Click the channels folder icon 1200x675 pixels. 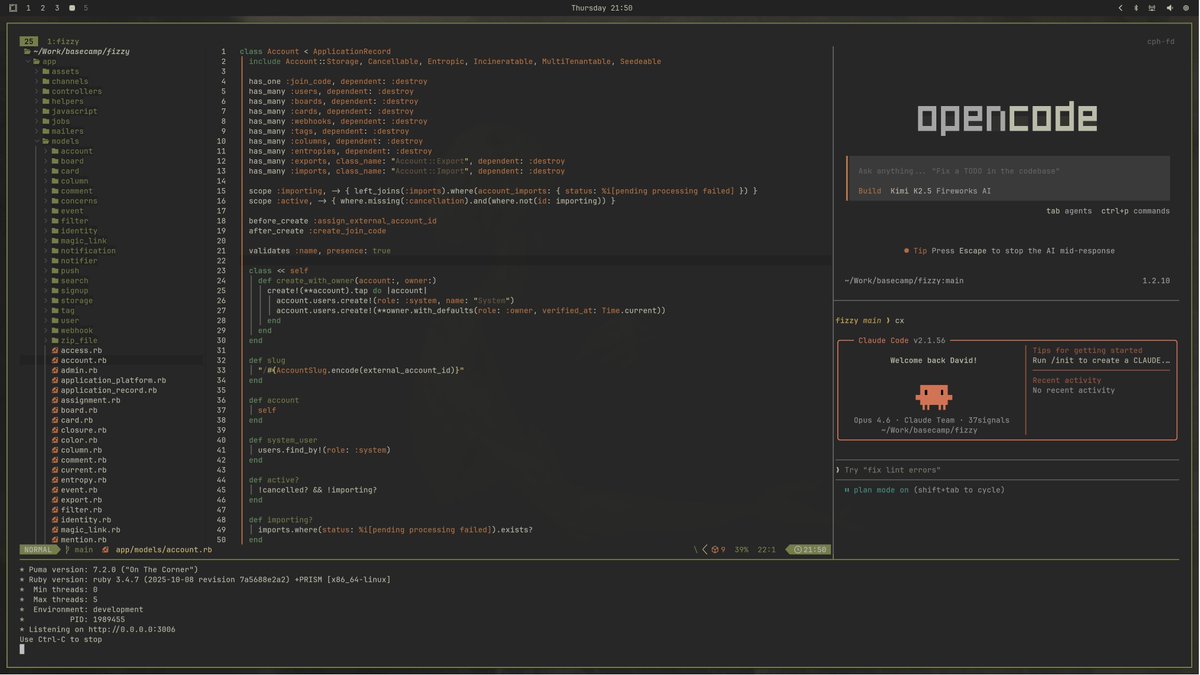tap(45, 82)
